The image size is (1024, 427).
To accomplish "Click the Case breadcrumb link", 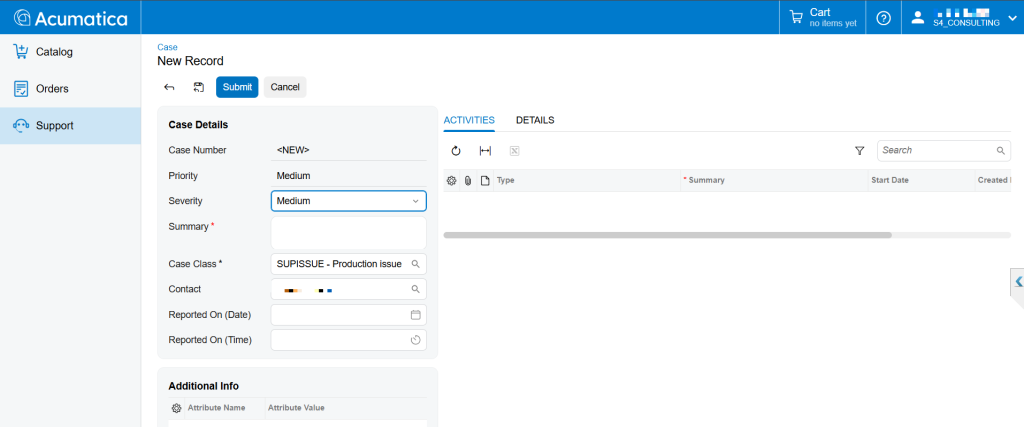I will tap(167, 47).
